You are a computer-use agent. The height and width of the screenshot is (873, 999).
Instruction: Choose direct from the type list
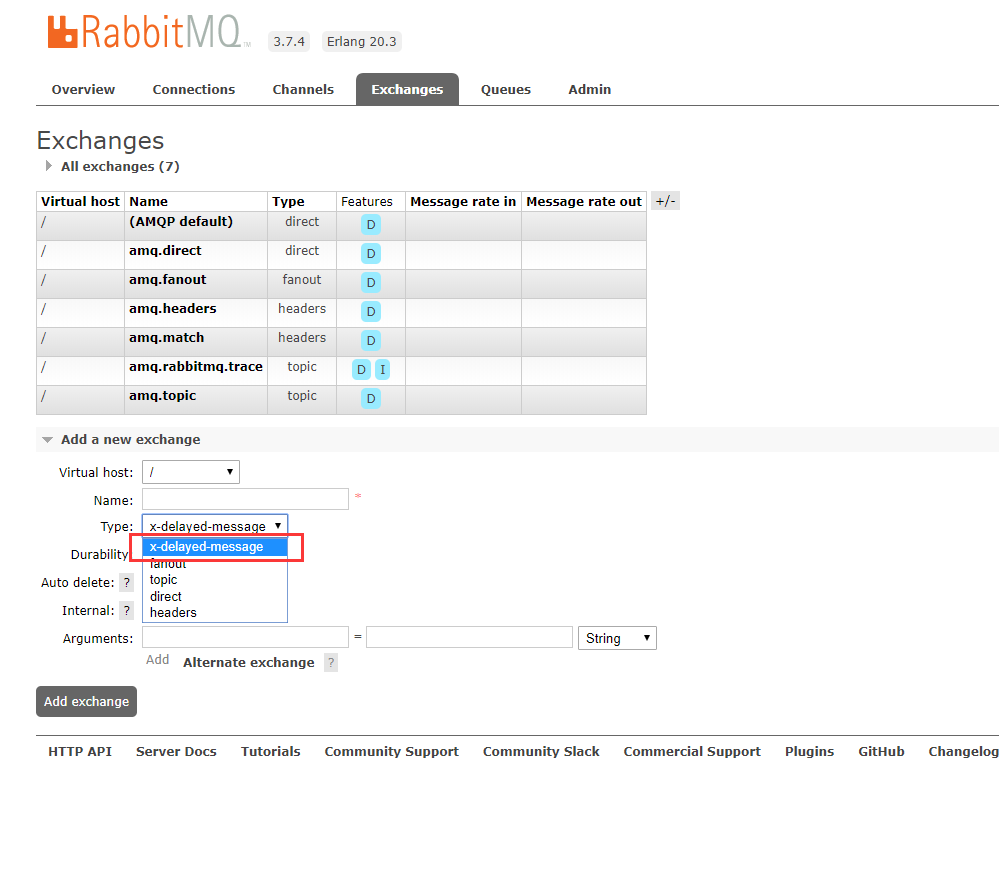click(x=215, y=596)
